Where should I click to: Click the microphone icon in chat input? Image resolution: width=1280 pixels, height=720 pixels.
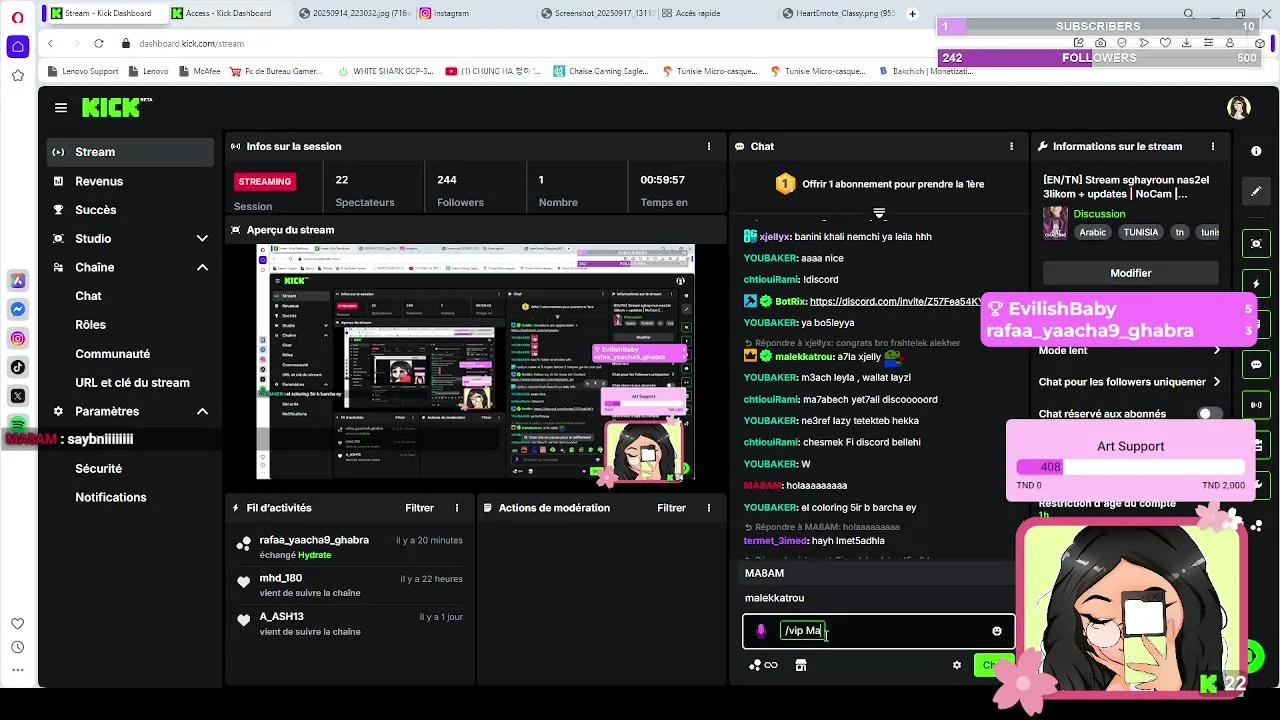click(761, 631)
